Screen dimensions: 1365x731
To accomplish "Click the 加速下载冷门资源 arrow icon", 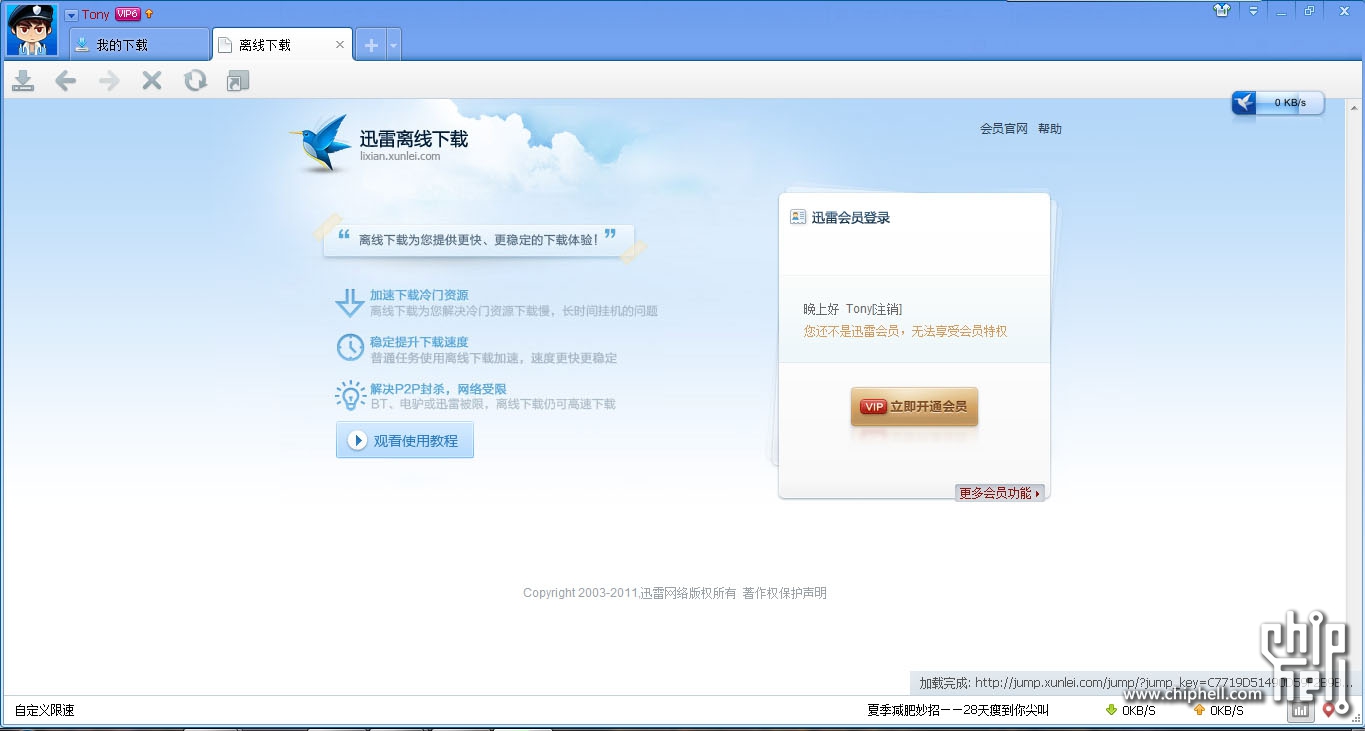I will click(x=349, y=303).
